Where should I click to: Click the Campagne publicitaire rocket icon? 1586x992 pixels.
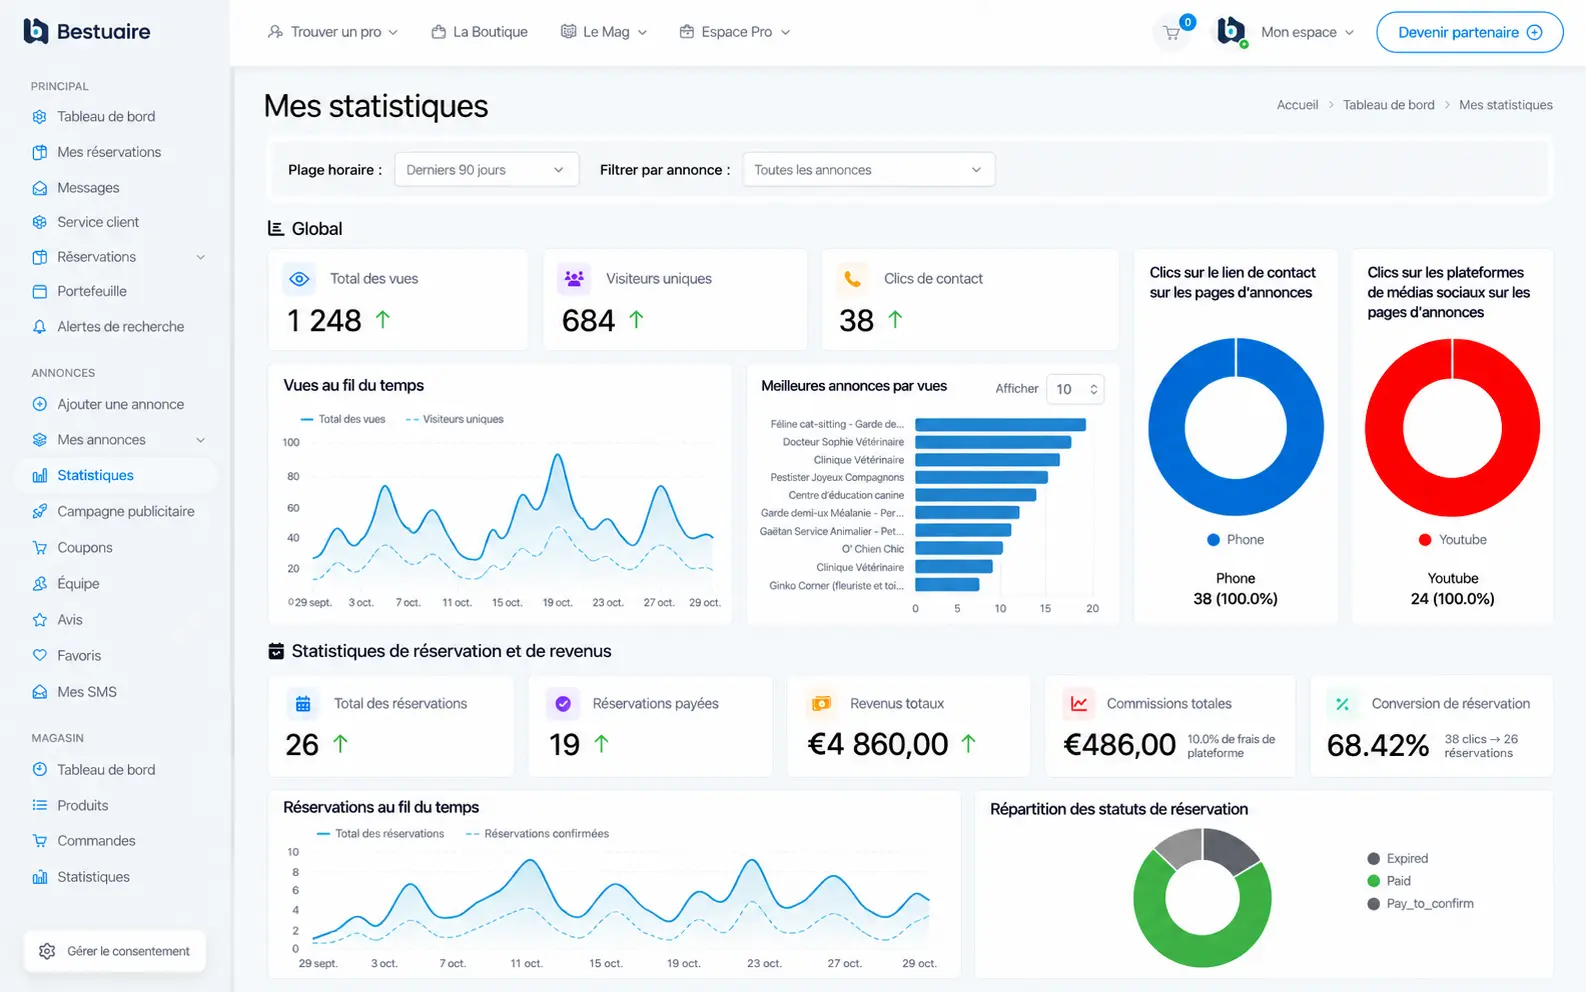(x=40, y=512)
